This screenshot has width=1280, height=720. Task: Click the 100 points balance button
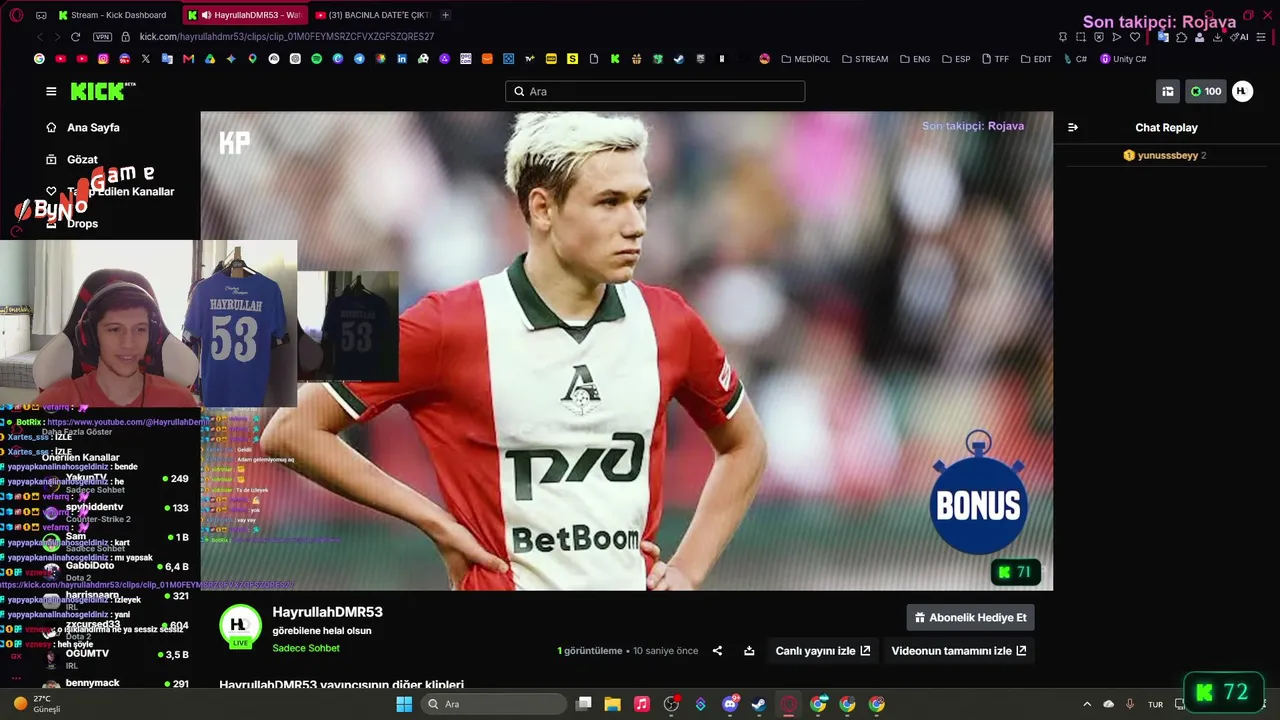click(1205, 91)
